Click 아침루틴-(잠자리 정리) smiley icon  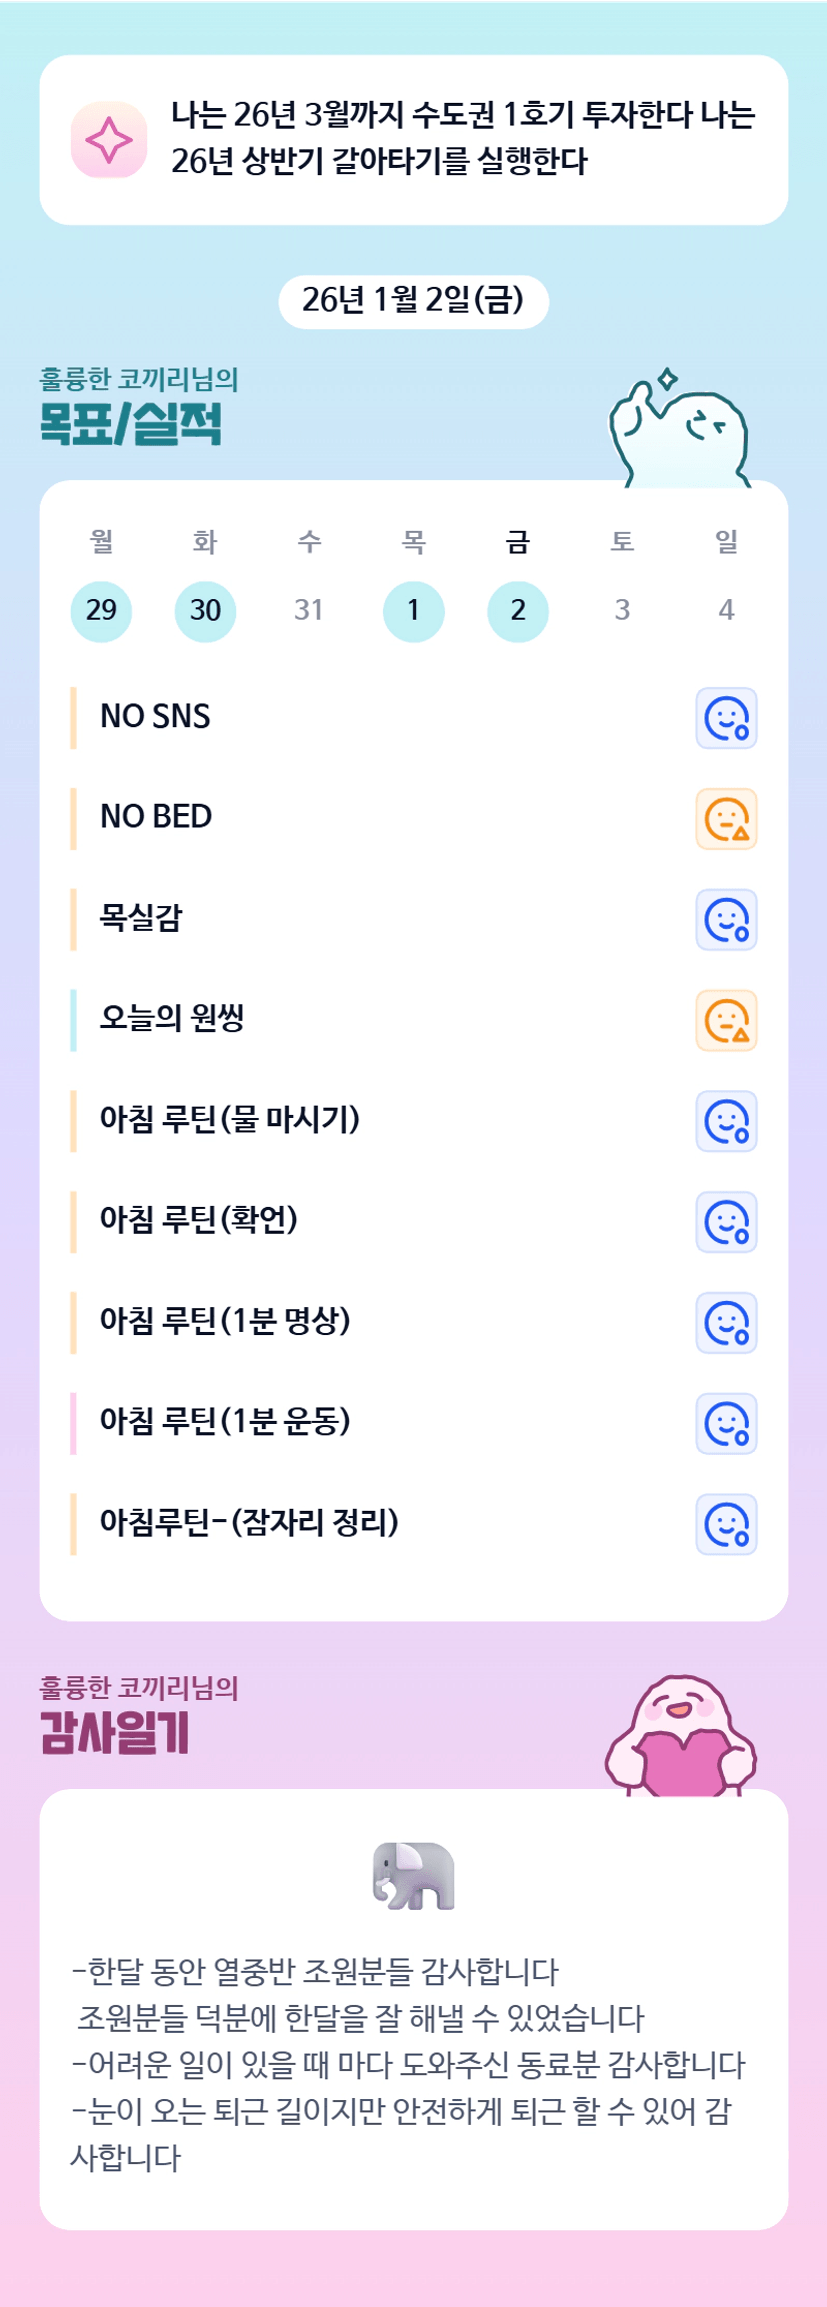tap(726, 1525)
